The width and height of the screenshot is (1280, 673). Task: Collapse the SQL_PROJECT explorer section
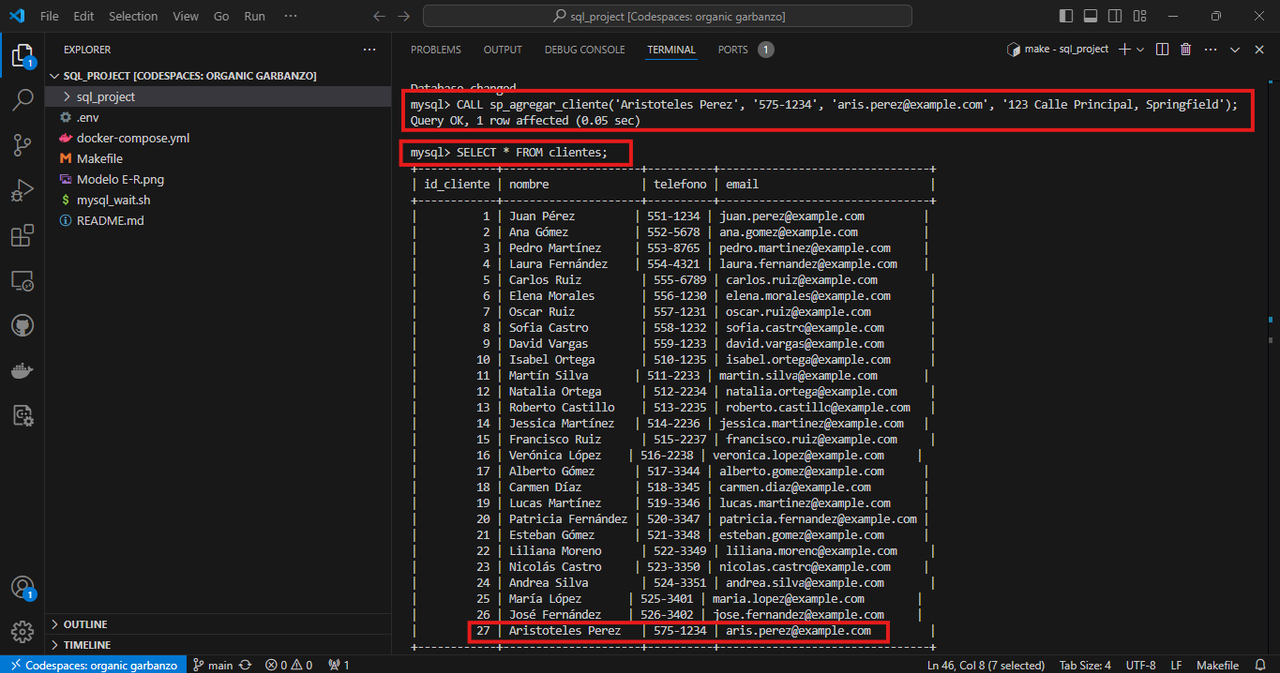(x=220, y=76)
